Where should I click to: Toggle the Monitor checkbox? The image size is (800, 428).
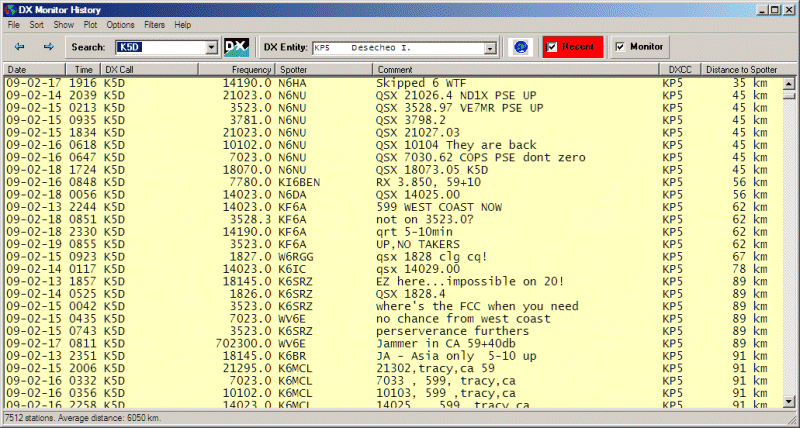[621, 47]
